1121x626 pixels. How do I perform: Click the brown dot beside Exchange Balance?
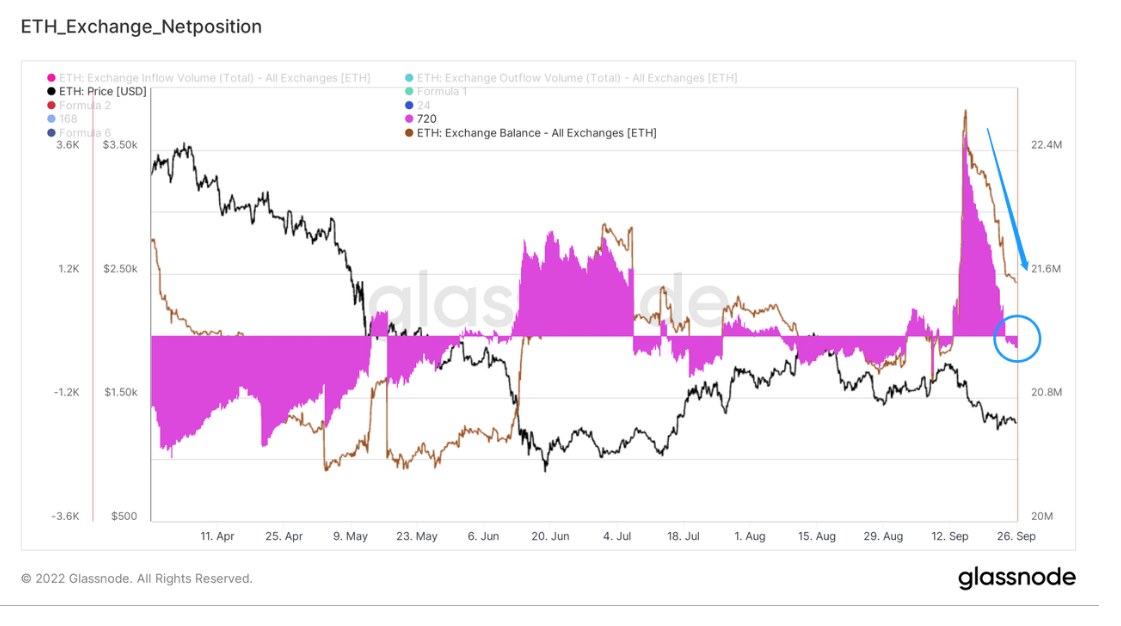click(409, 133)
